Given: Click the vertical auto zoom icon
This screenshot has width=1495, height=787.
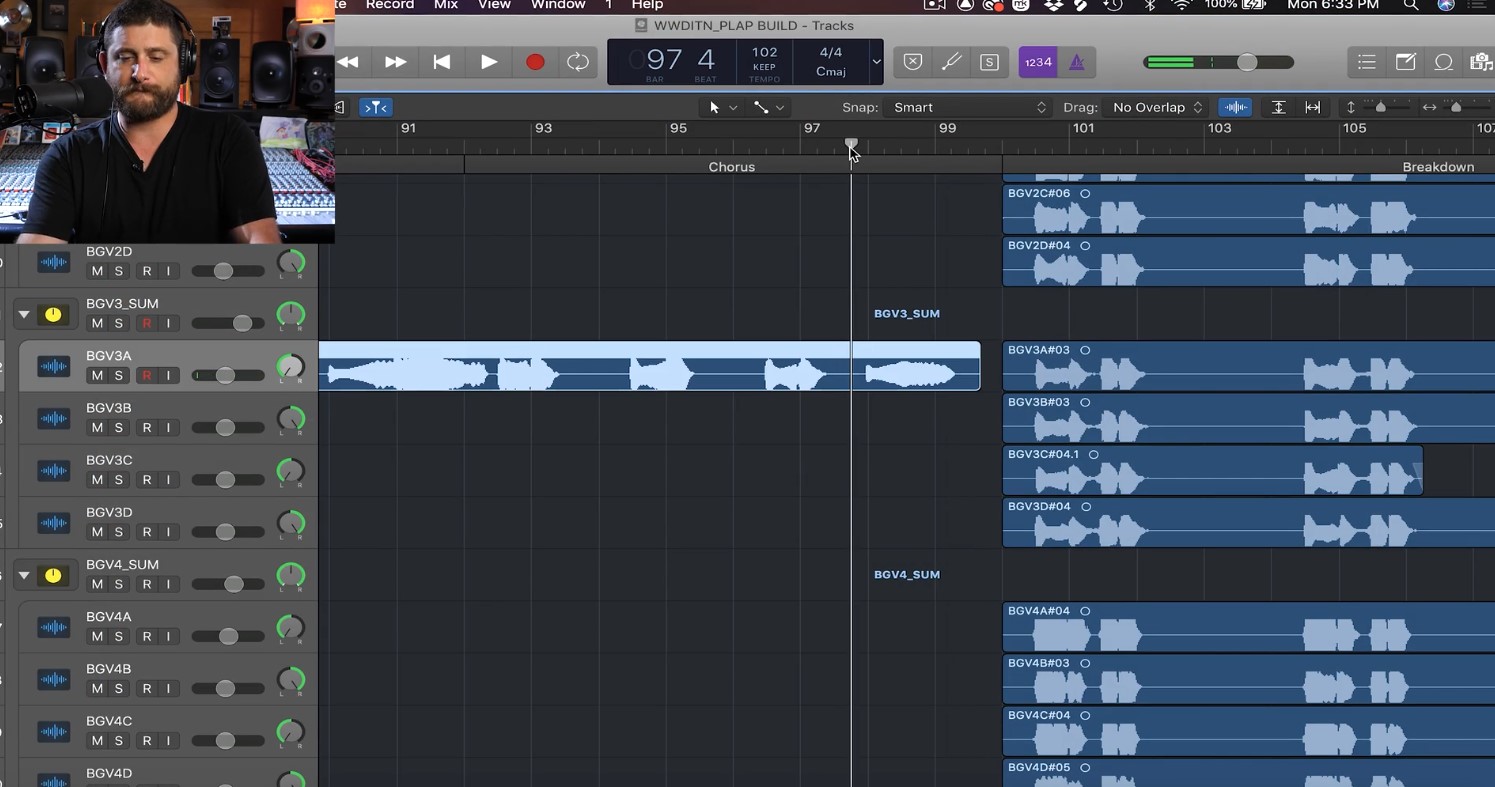Looking at the screenshot, I should tap(1278, 107).
